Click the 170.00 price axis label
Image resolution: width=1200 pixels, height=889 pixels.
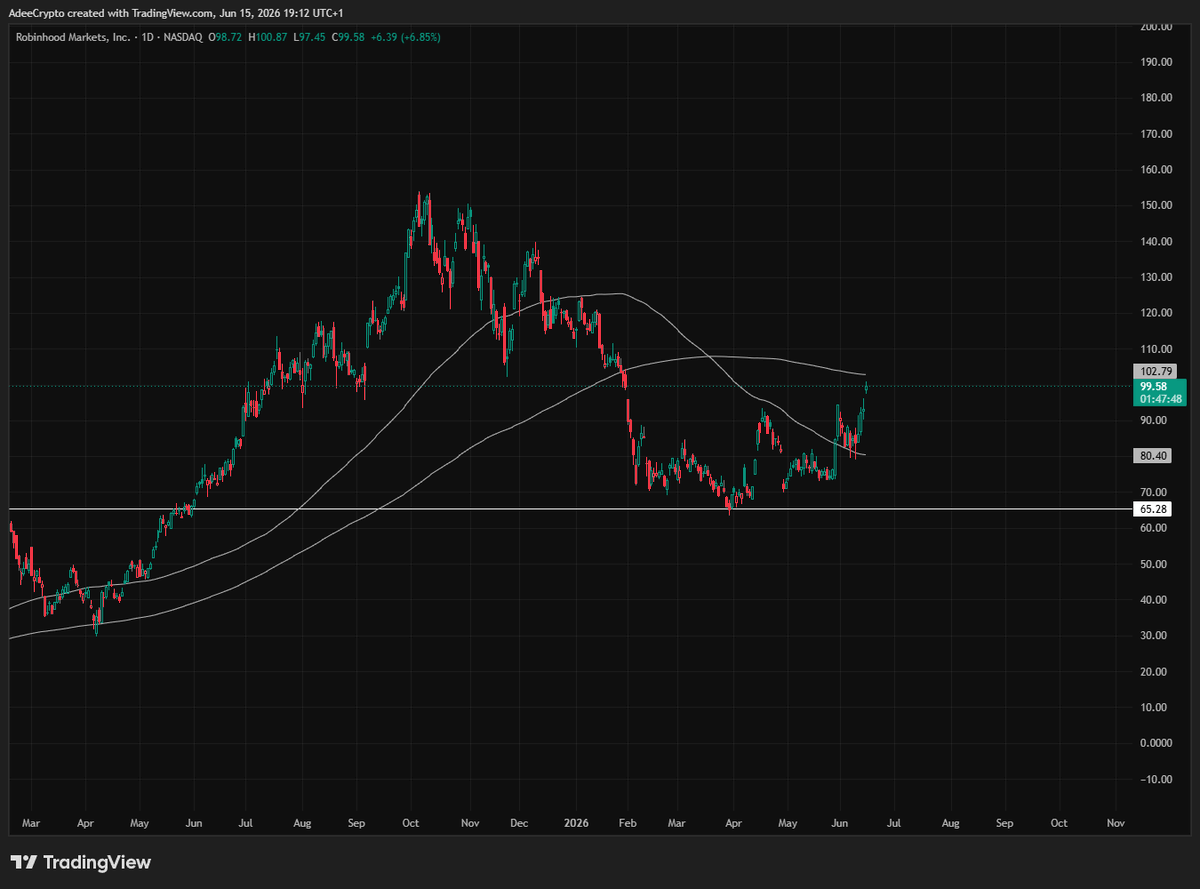[x=1156, y=134]
